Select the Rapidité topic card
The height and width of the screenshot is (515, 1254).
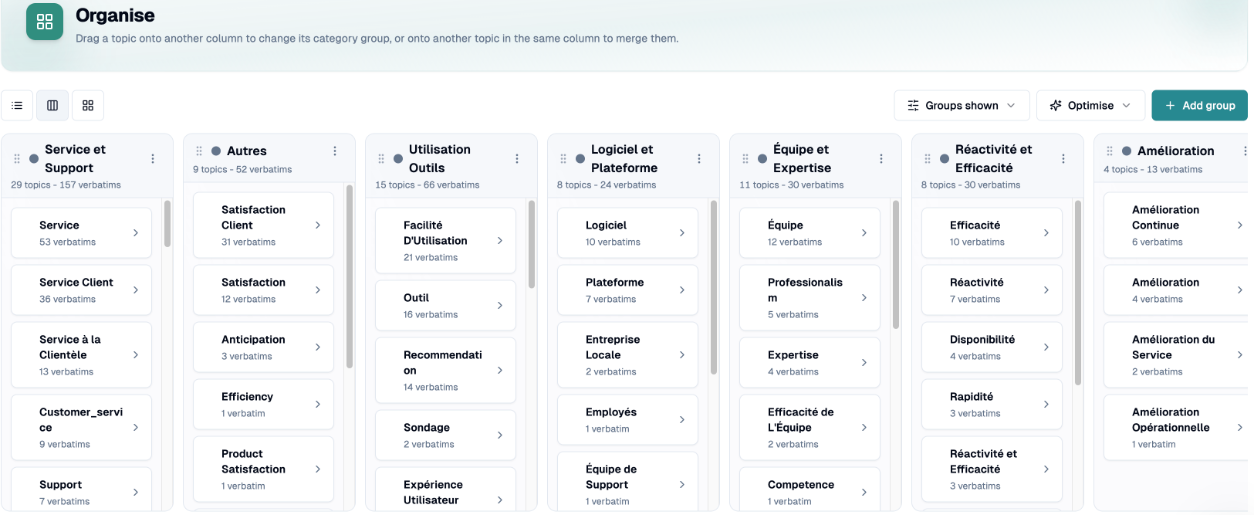[991, 404]
